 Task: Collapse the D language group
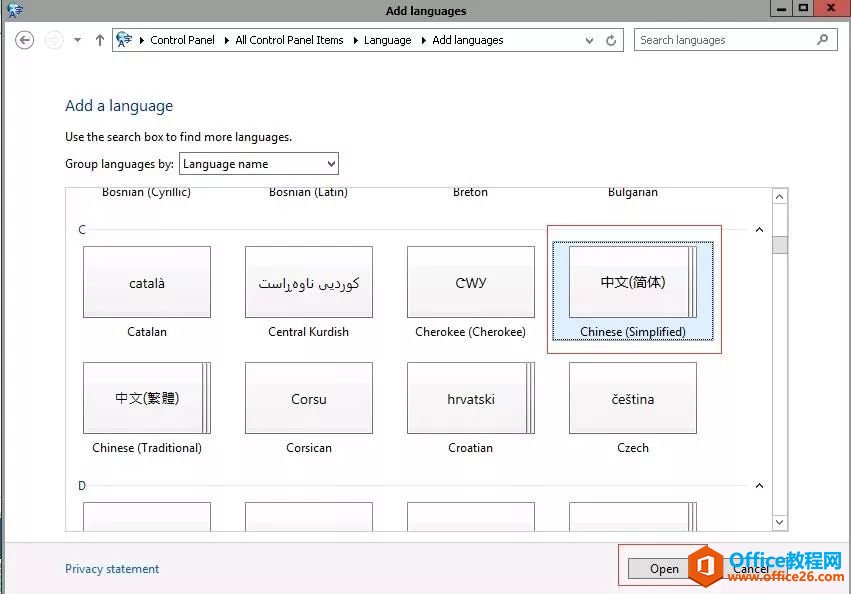point(759,485)
